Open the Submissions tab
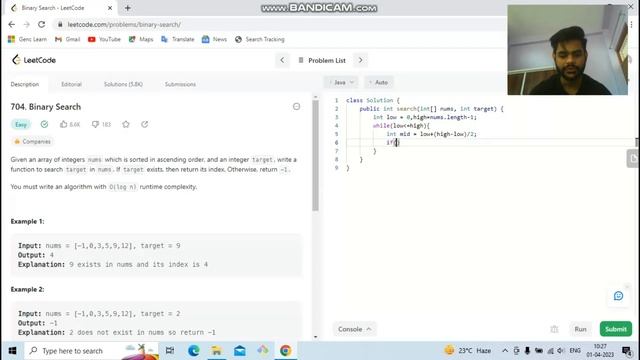Screen dimensions: 640x360 coord(180,84)
